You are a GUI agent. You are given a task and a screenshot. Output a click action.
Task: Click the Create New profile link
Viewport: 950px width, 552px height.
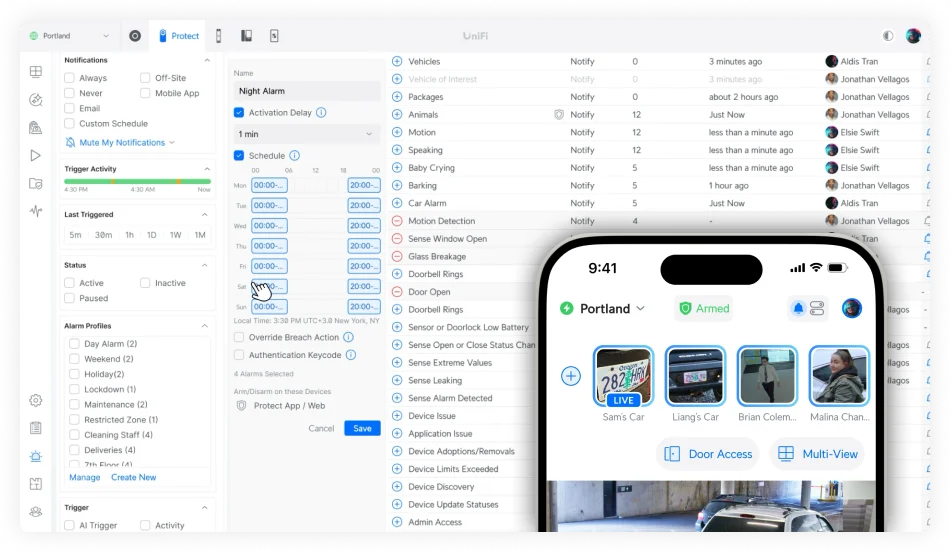click(134, 477)
